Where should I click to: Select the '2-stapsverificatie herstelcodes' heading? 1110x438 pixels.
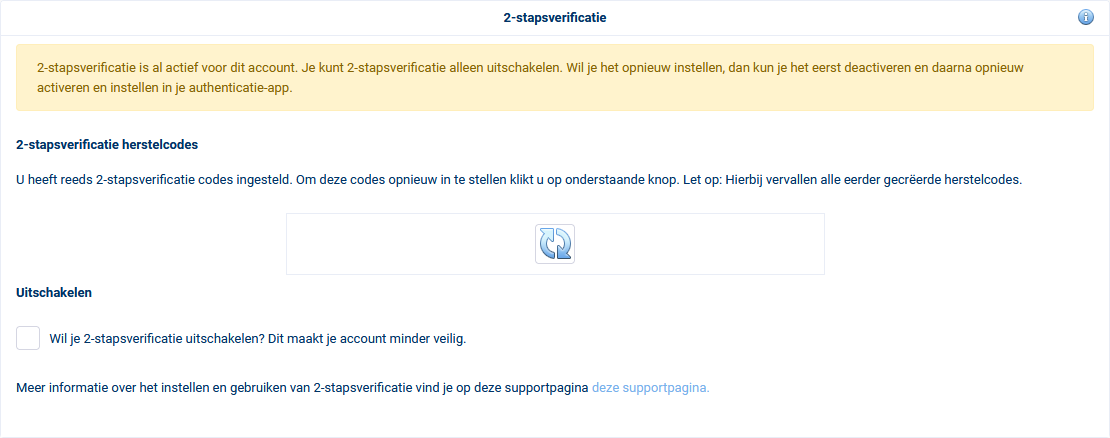[x=107, y=144]
